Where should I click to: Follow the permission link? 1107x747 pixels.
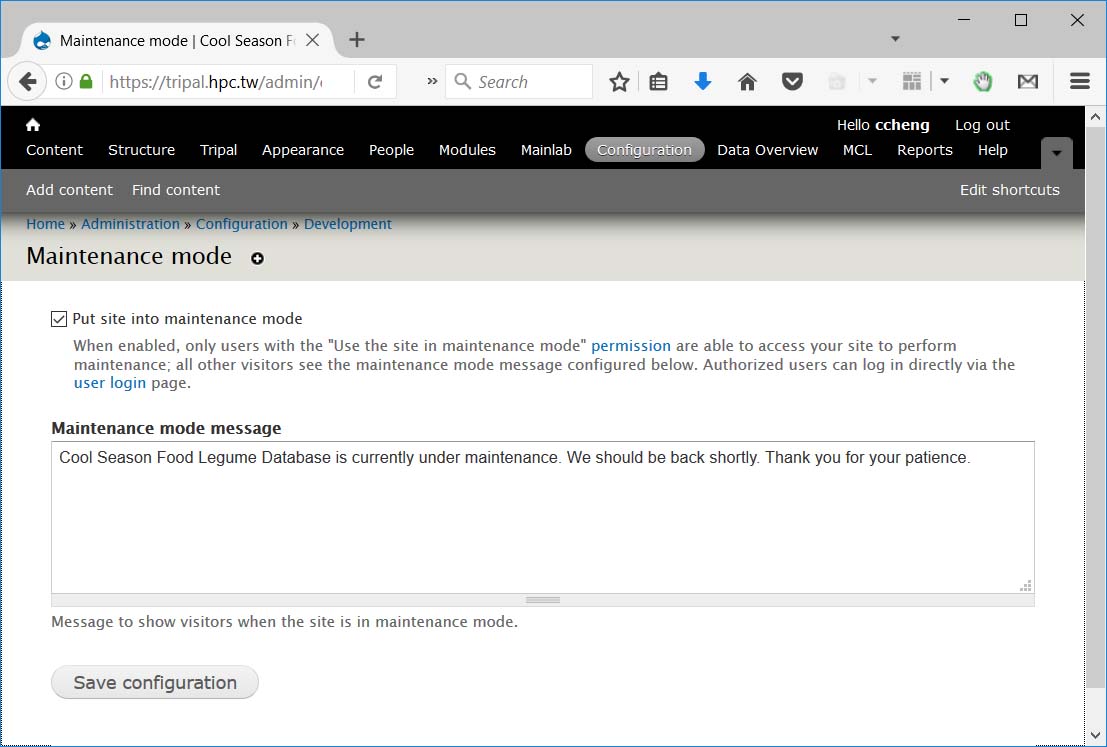[630, 346]
